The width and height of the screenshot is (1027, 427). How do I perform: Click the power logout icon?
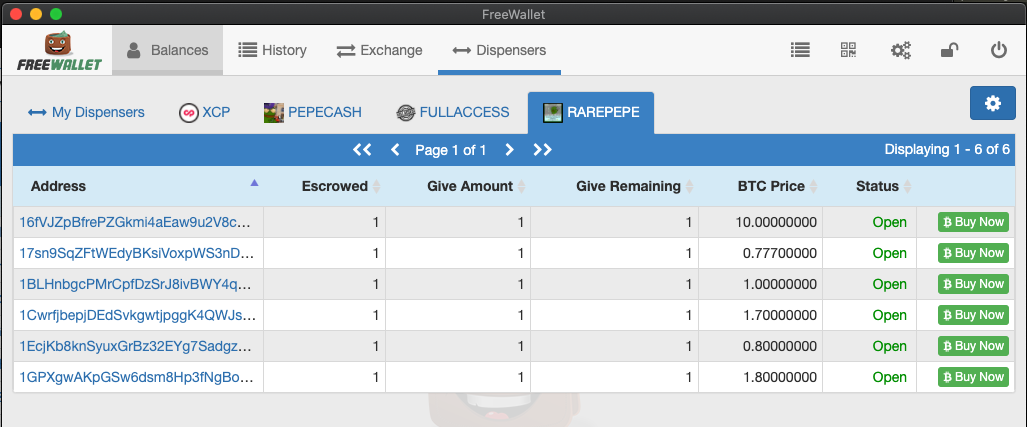coord(998,50)
